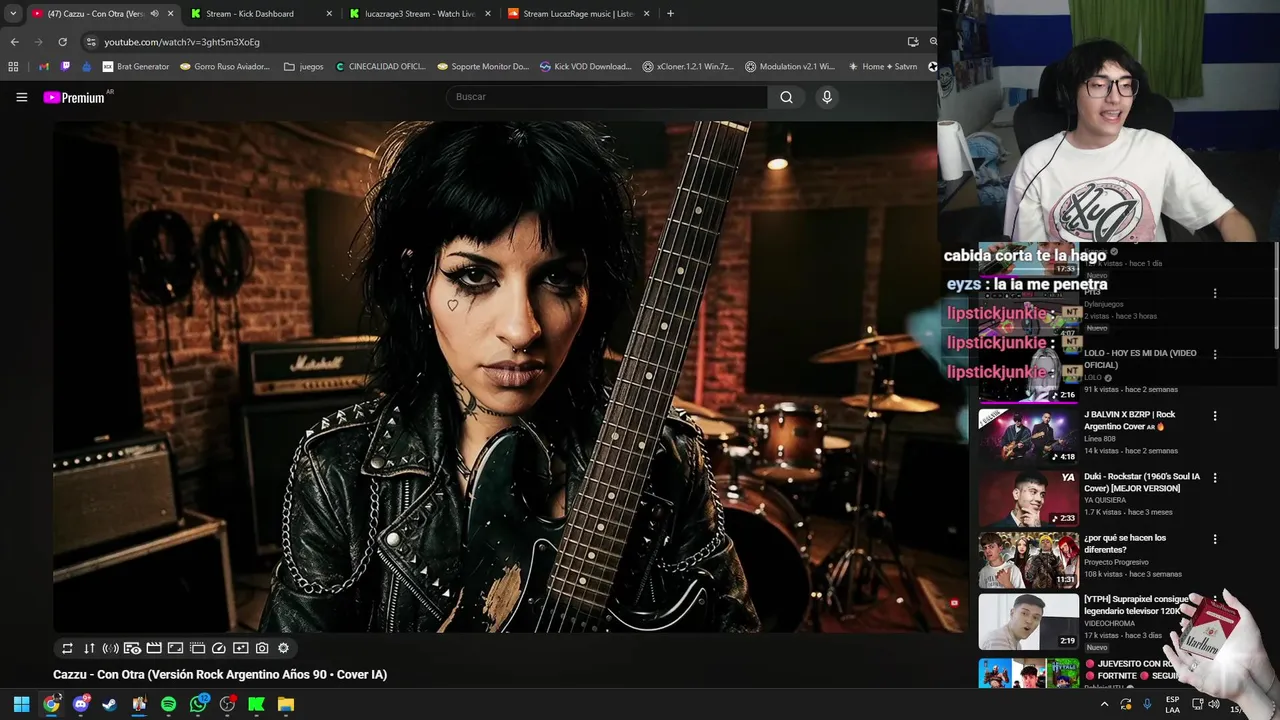Open the Home Satvrn bookmark
1280x720 pixels.
882,67
